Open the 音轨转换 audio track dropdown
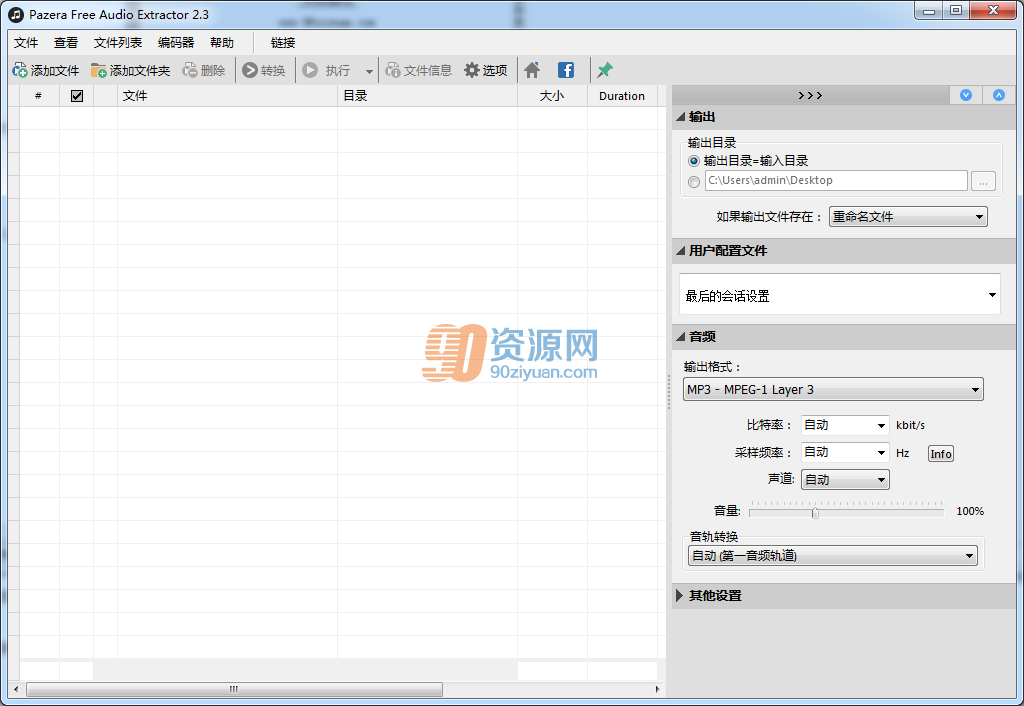This screenshot has height=706, width=1024. 833,556
